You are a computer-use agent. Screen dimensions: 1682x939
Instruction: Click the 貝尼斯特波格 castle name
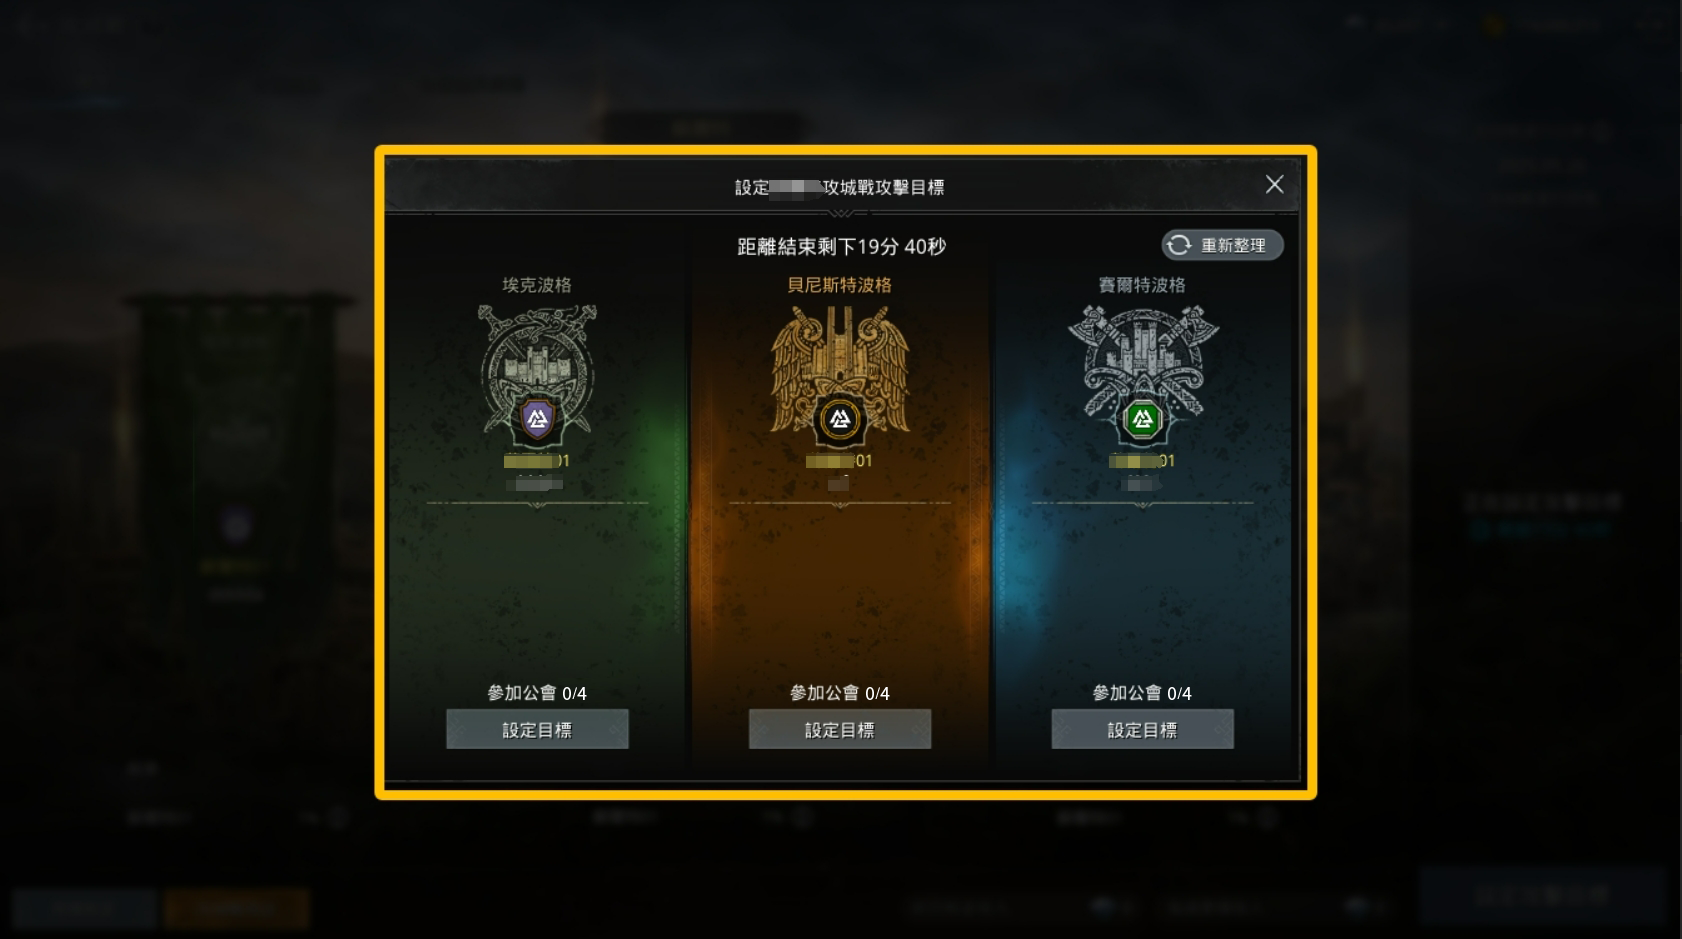pyautogui.click(x=840, y=285)
